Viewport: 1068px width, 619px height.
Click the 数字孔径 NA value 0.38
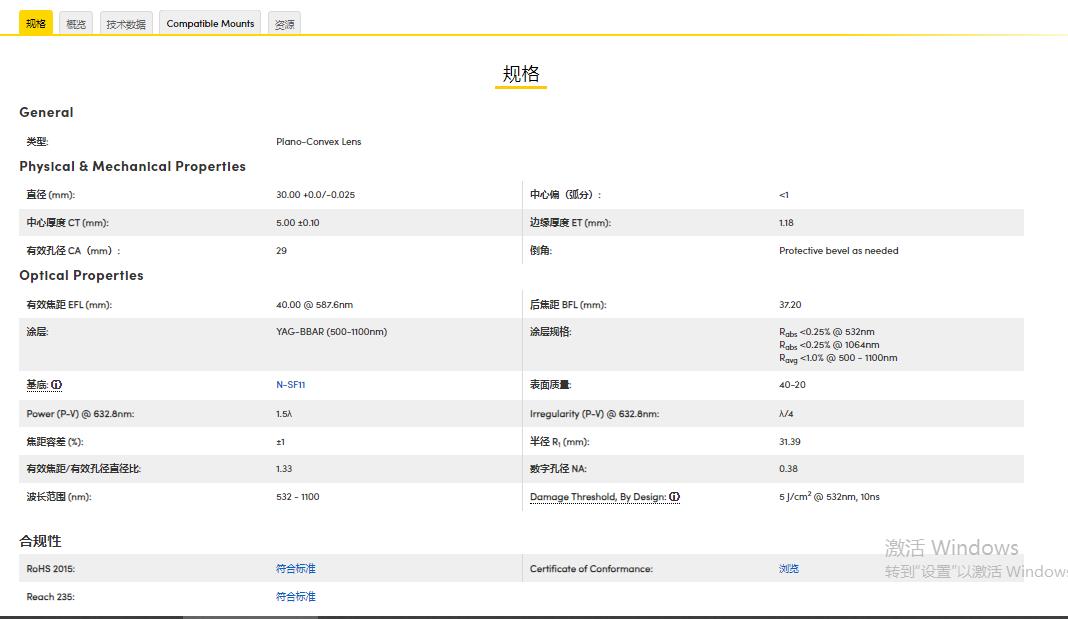tap(785, 468)
